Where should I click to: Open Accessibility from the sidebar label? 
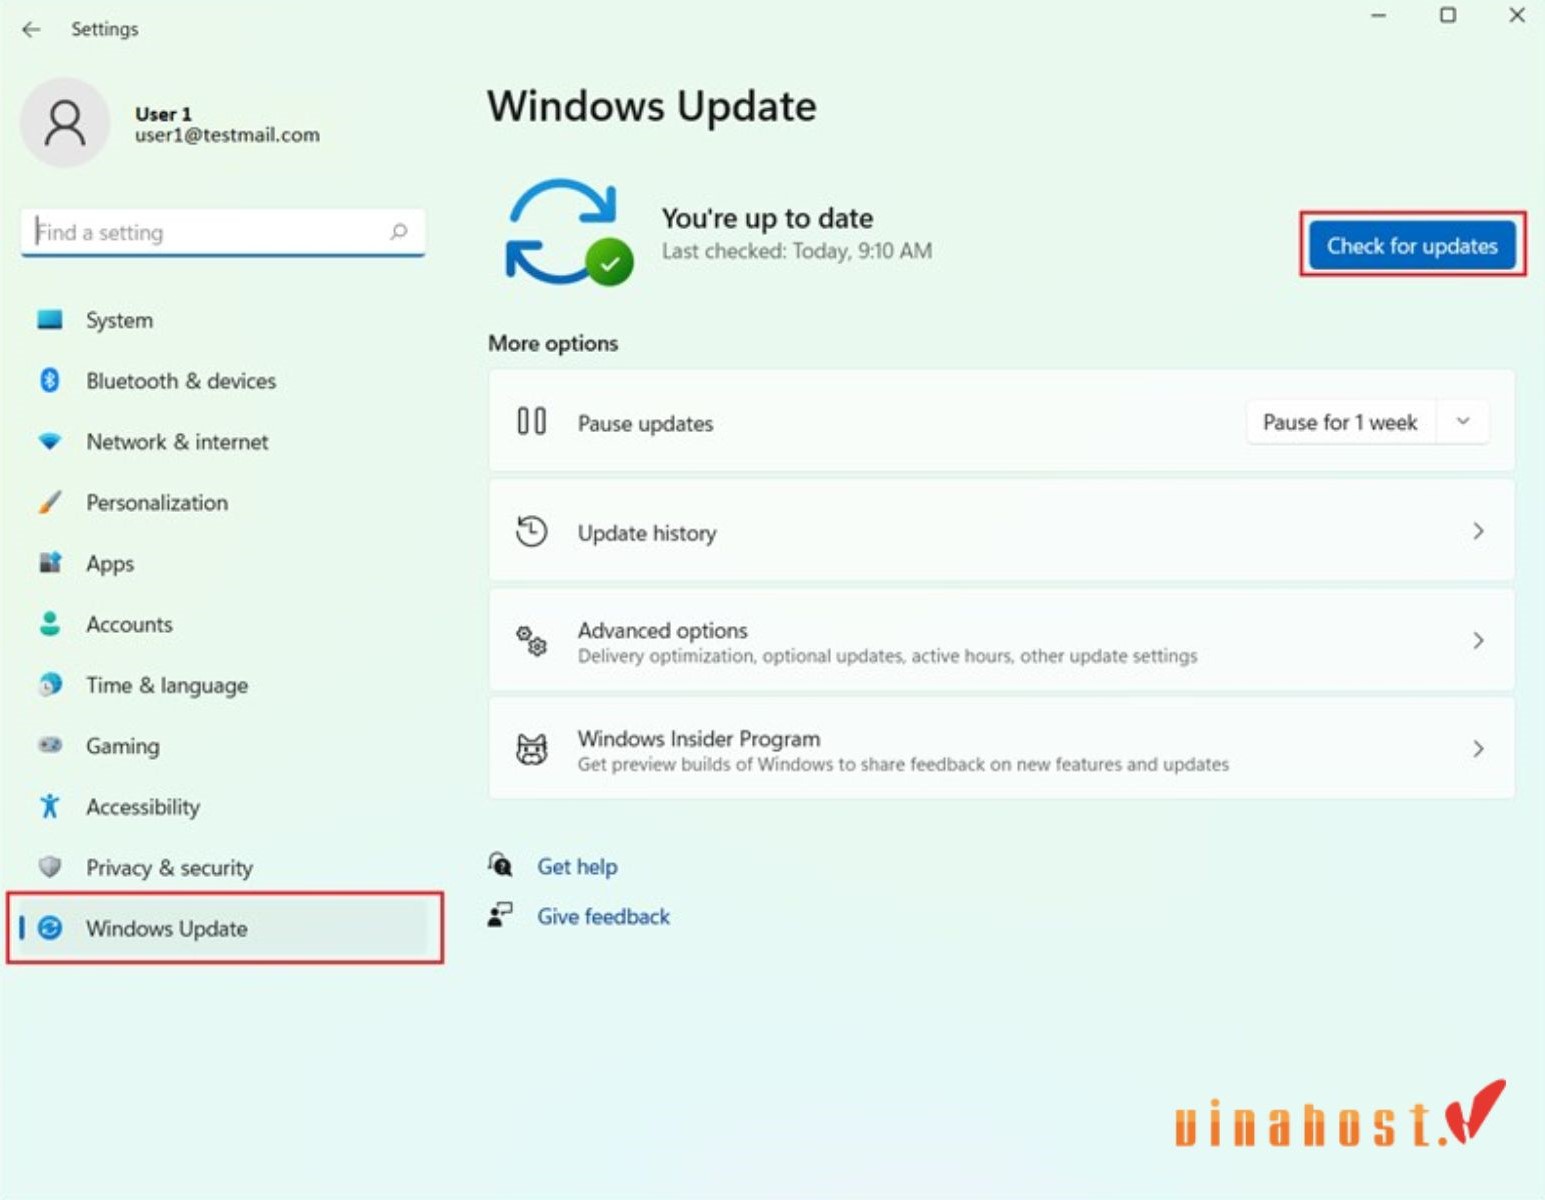point(143,807)
